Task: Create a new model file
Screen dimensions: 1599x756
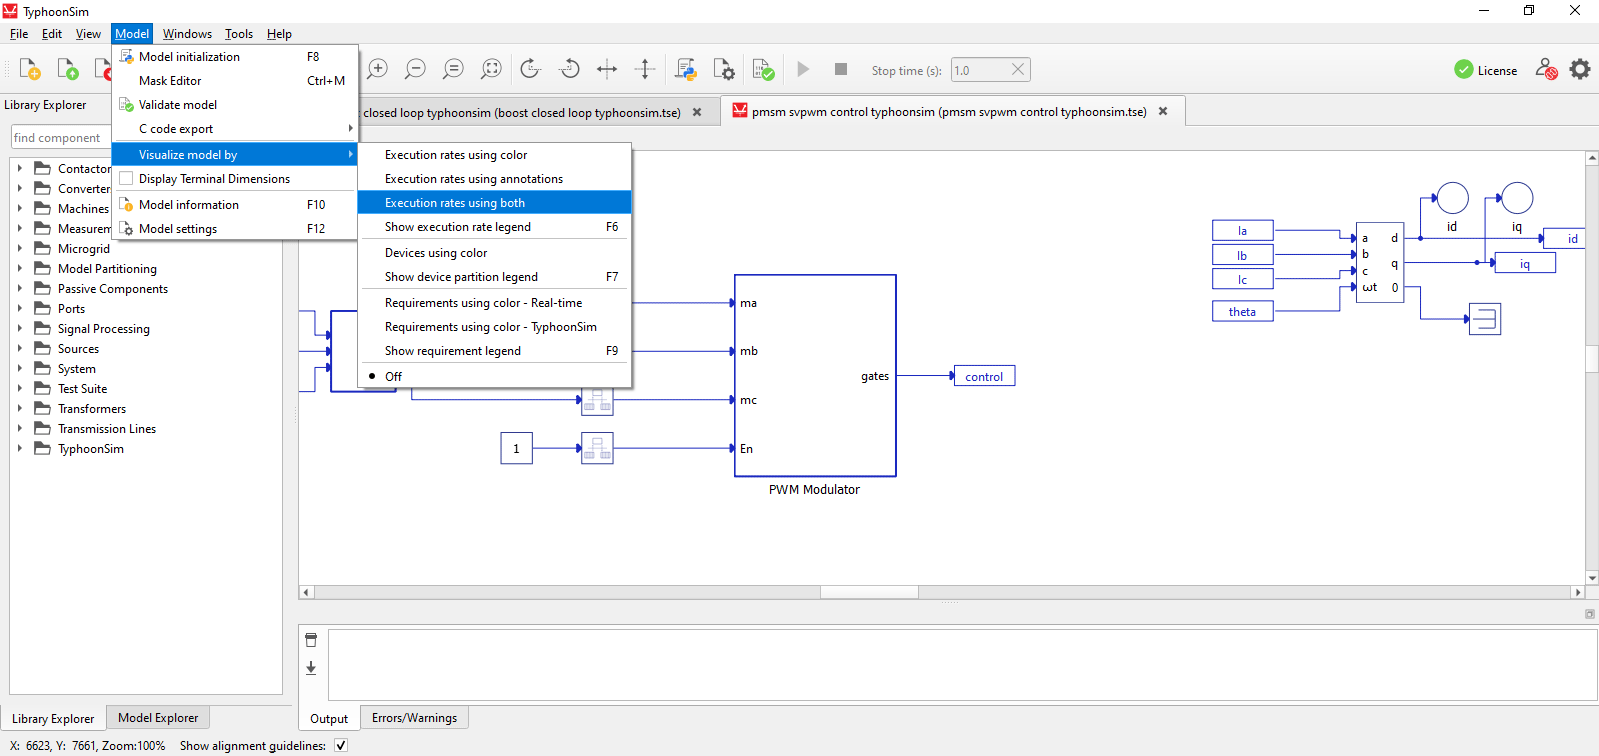Action: (x=30, y=69)
